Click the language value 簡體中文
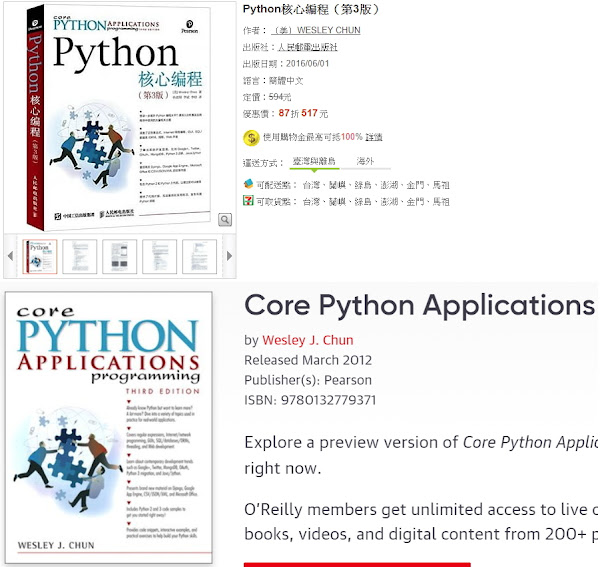 click(x=286, y=81)
